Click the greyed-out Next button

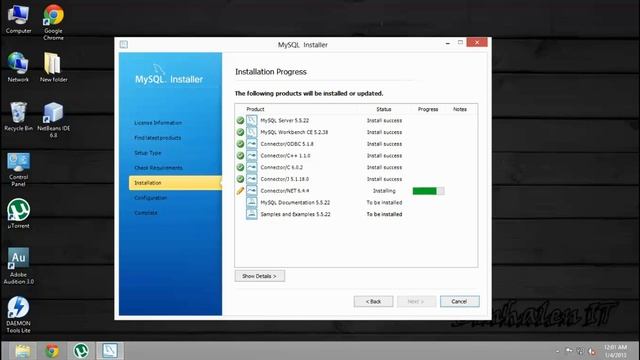click(x=416, y=301)
